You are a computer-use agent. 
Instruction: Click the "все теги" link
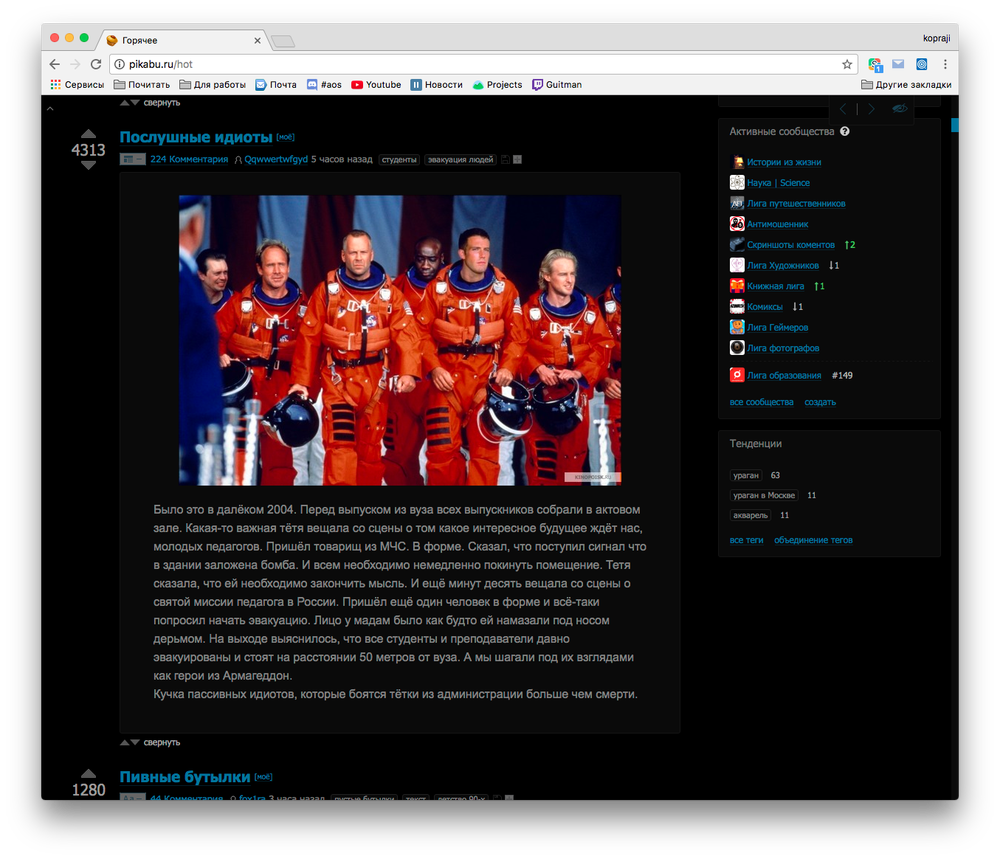coord(746,540)
